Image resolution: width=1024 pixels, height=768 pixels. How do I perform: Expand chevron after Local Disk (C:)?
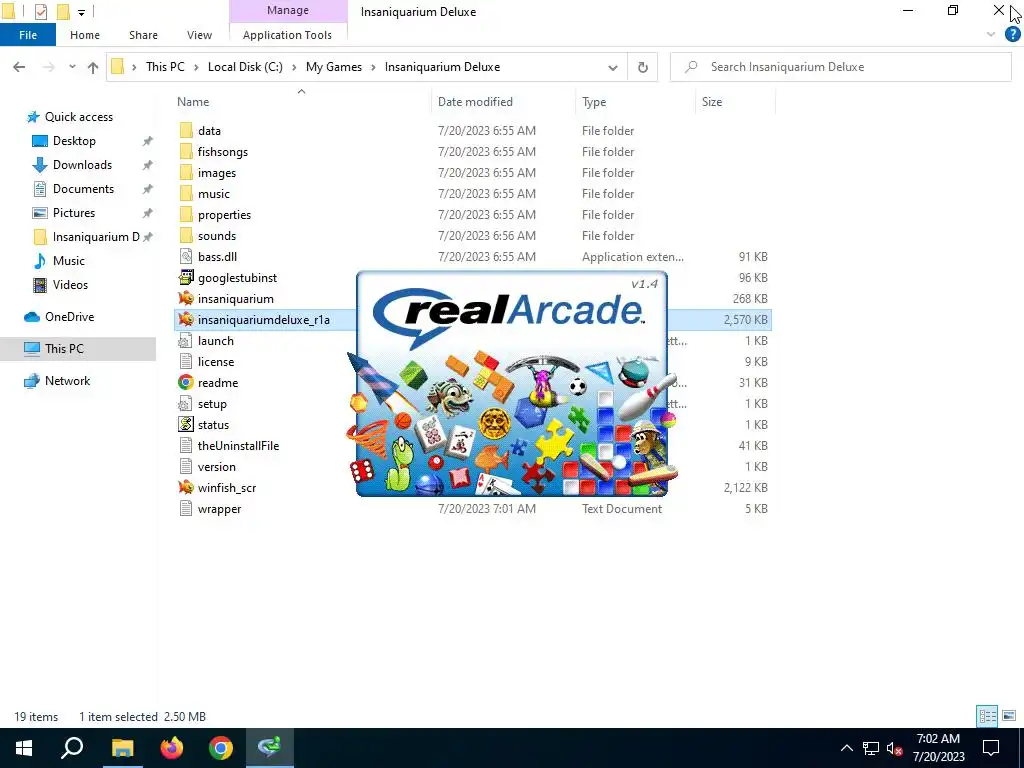click(x=294, y=67)
